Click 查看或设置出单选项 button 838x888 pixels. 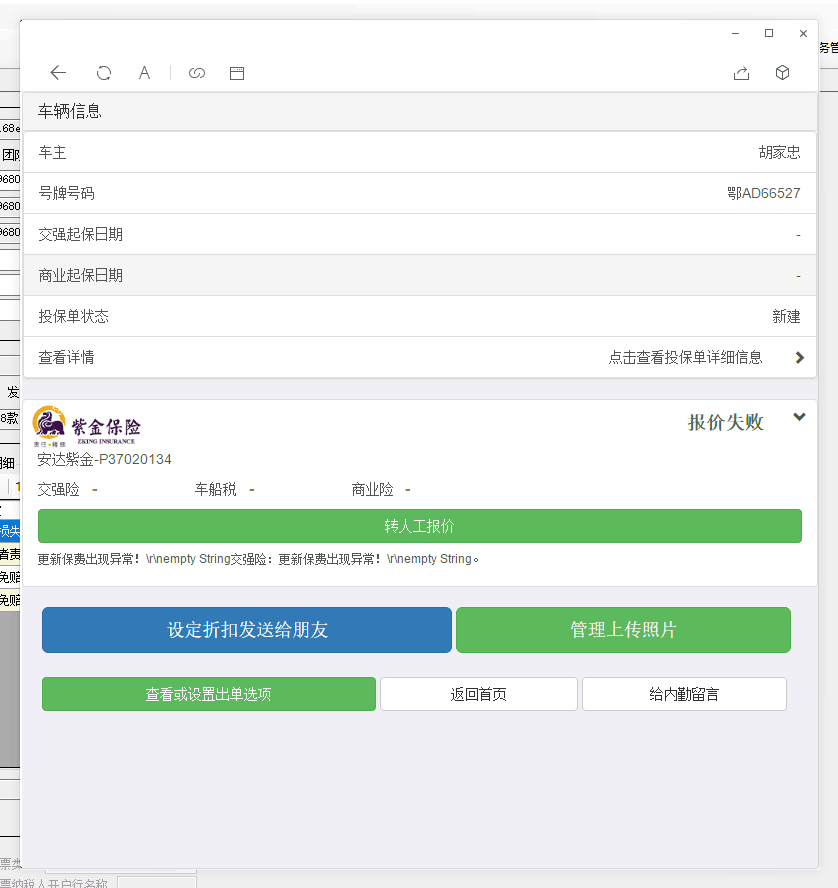point(209,694)
